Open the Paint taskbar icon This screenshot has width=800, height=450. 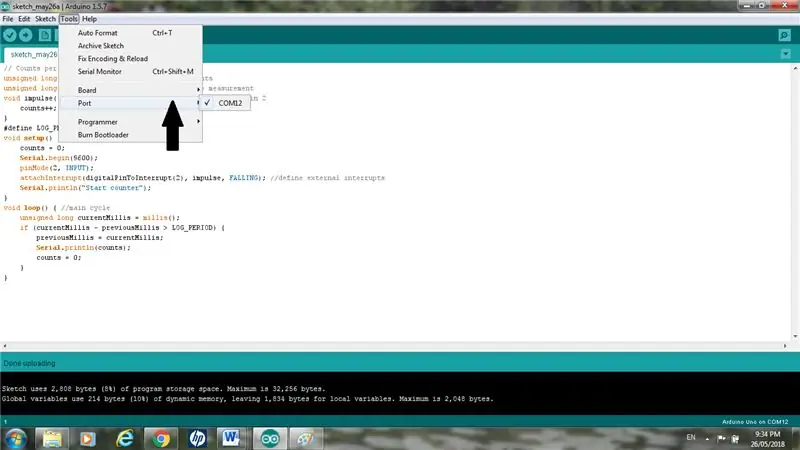(x=306, y=439)
